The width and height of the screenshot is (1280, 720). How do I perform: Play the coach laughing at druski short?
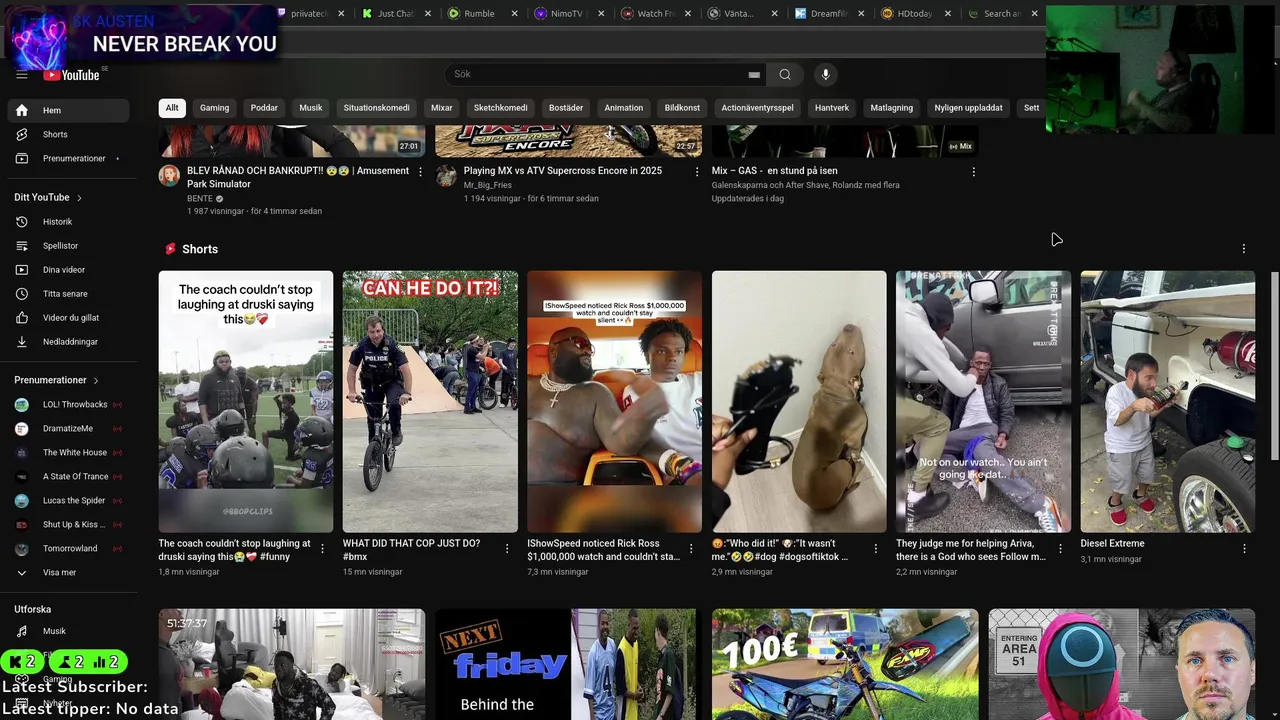[246, 401]
